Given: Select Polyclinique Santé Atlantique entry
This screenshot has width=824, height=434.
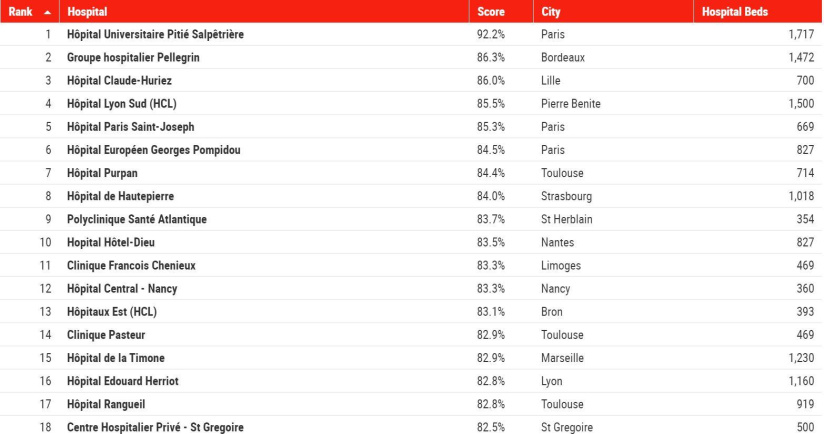Looking at the screenshot, I should pos(137,219).
